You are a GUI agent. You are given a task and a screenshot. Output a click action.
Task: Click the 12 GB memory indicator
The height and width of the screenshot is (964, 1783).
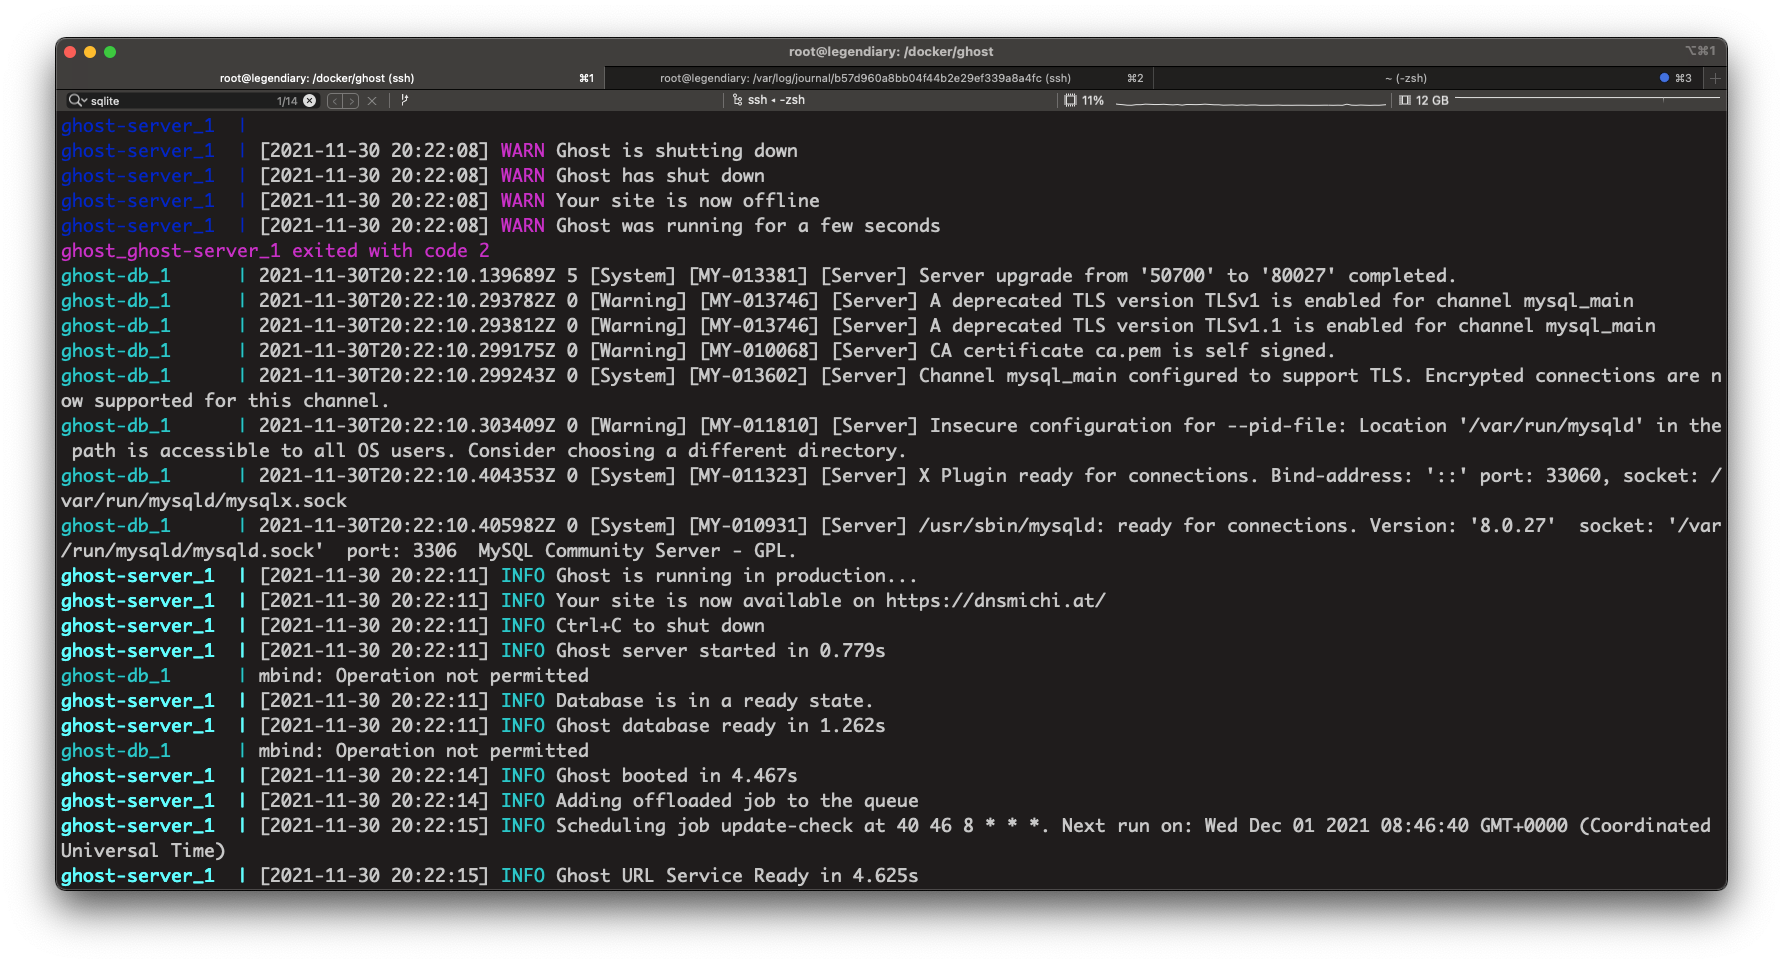[1424, 101]
